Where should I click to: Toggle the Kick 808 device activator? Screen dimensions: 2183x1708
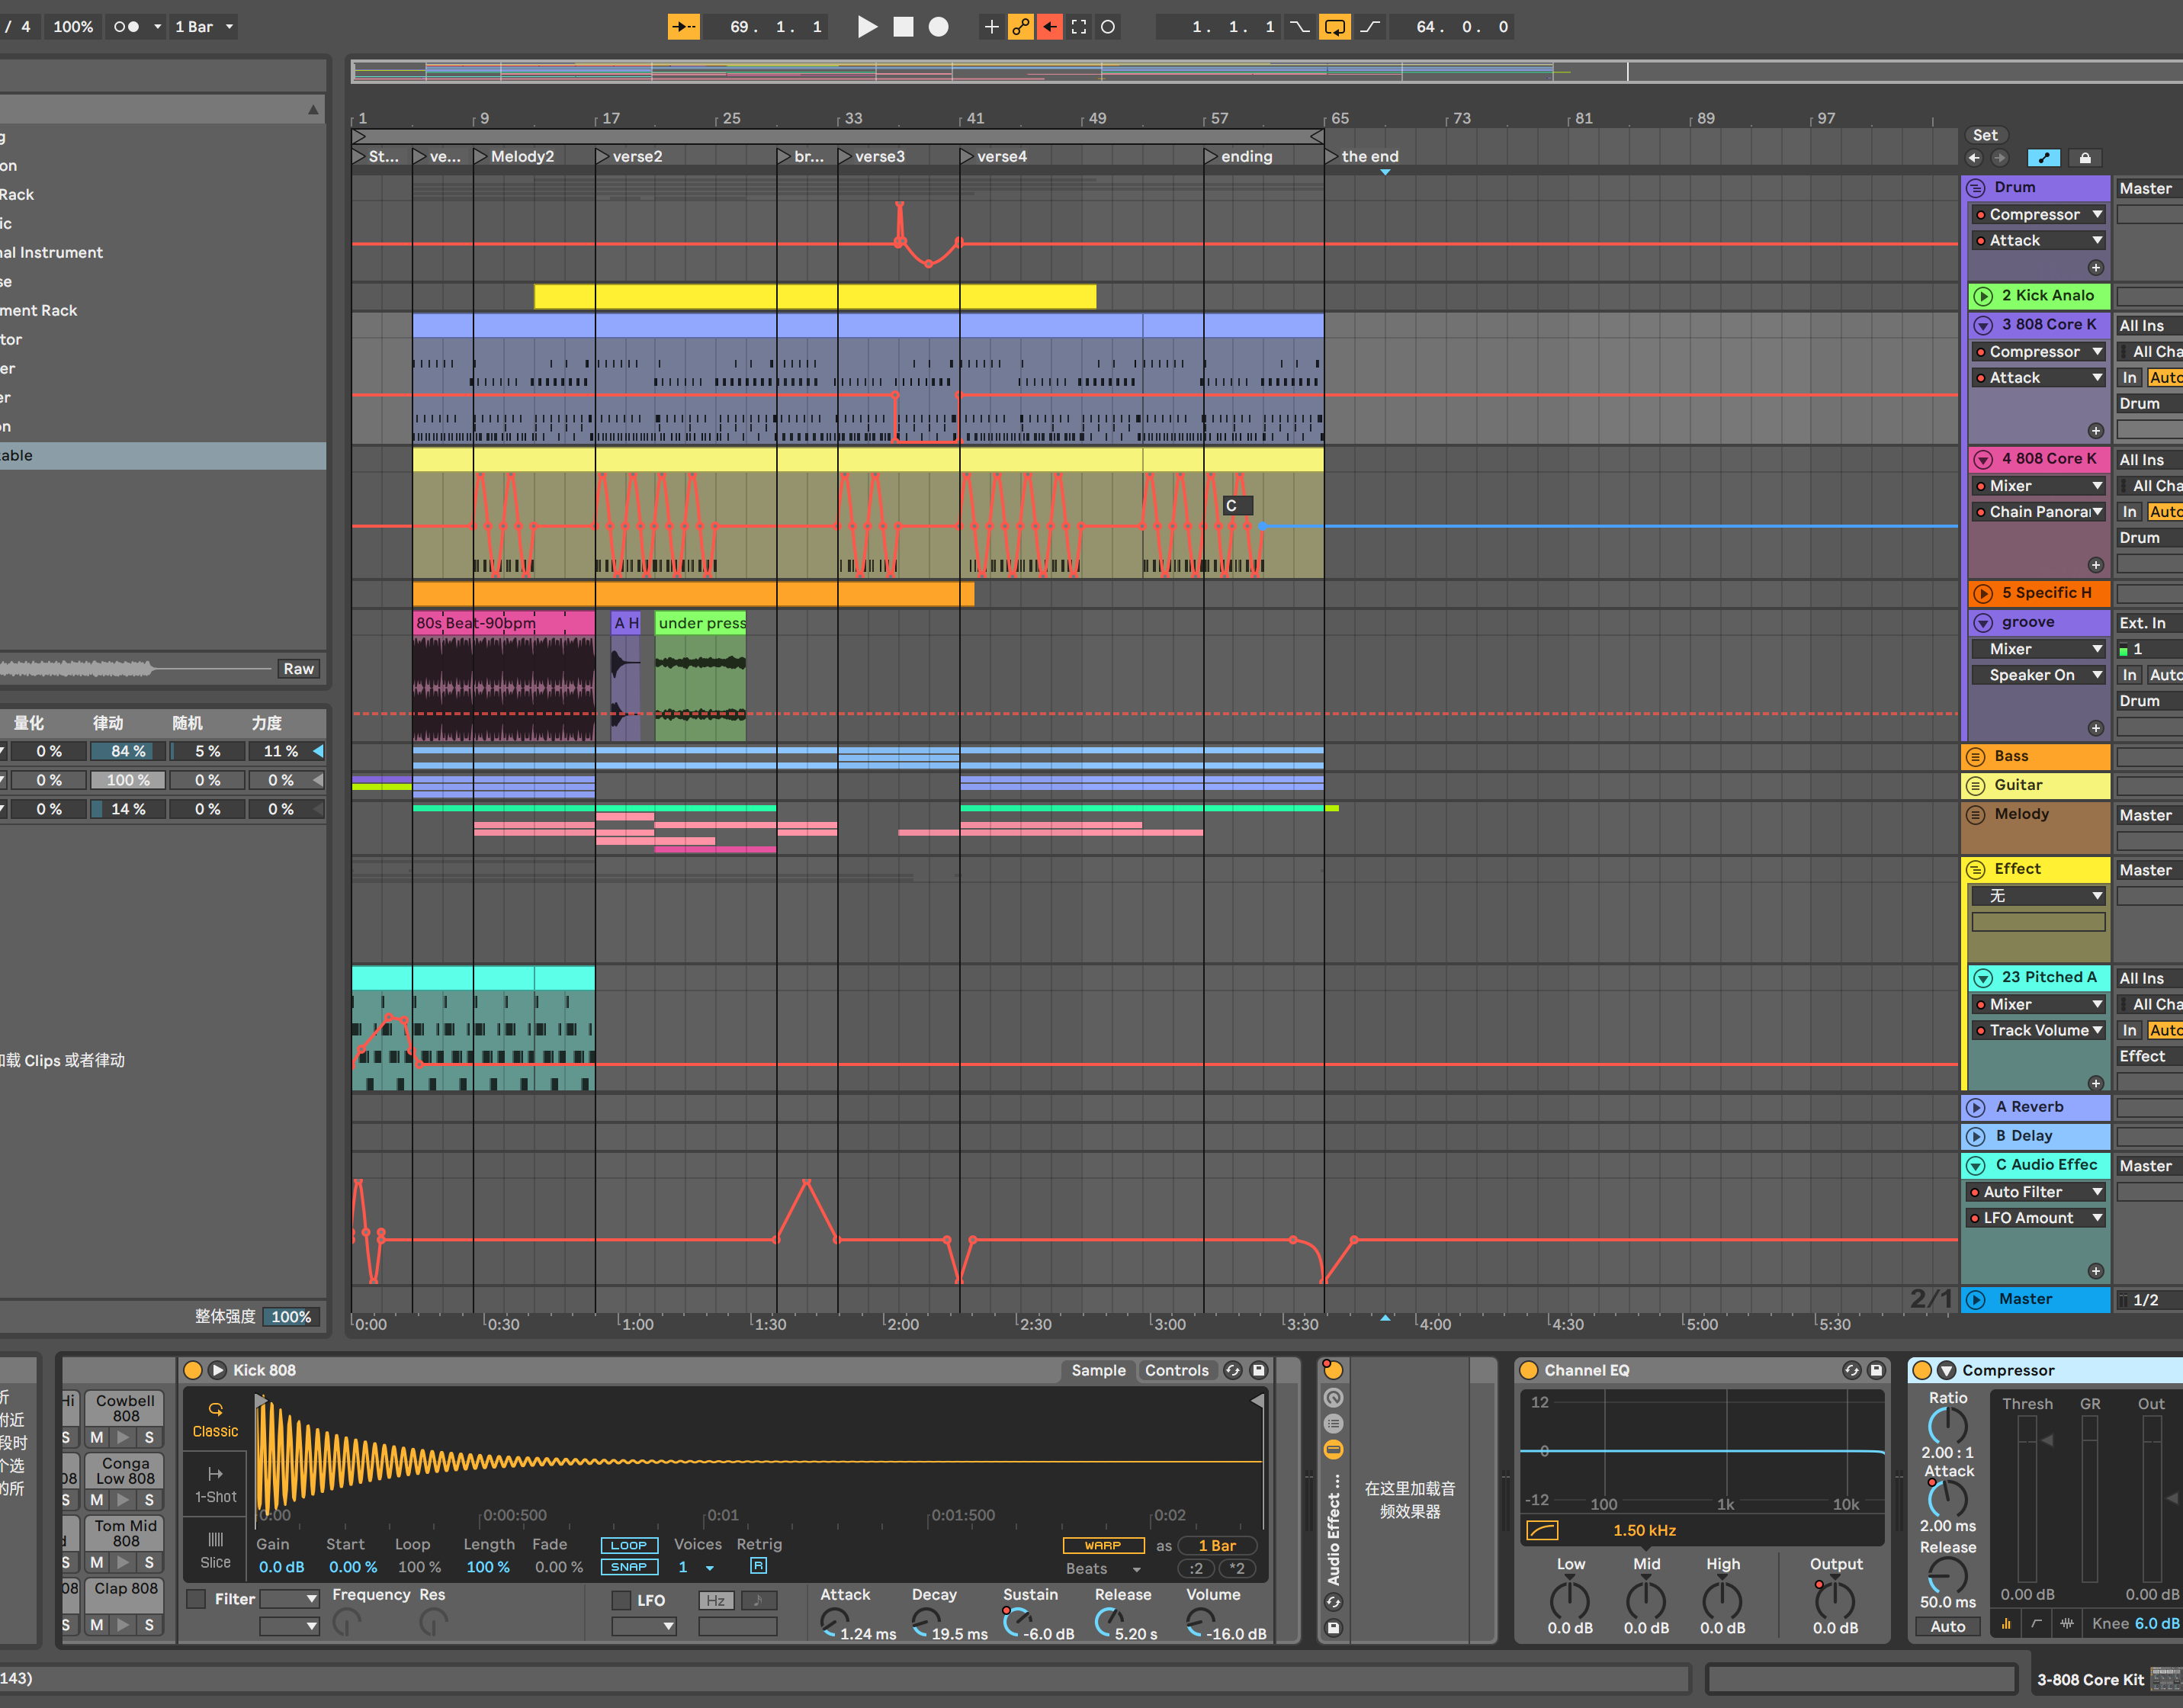click(x=193, y=1371)
